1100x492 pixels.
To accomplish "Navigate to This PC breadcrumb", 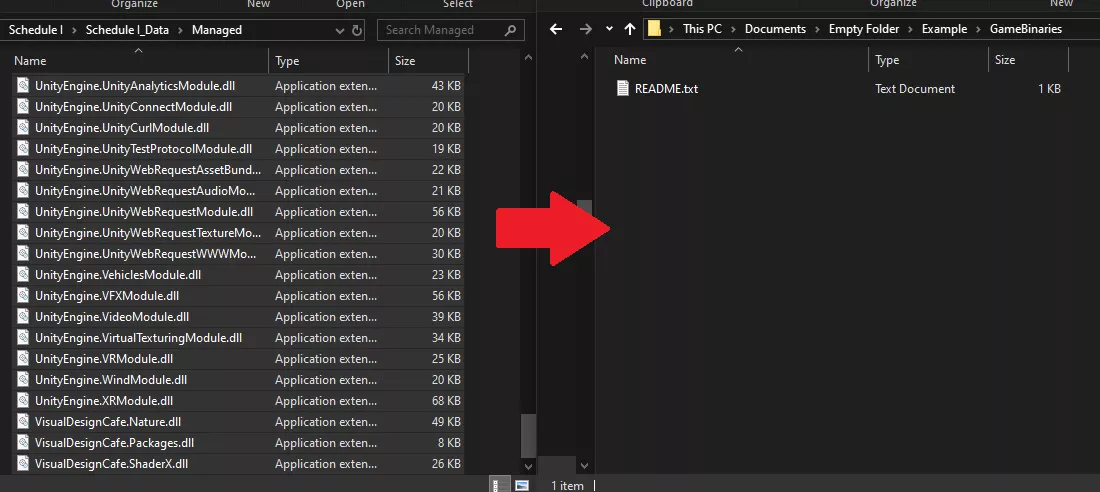I will 702,29.
